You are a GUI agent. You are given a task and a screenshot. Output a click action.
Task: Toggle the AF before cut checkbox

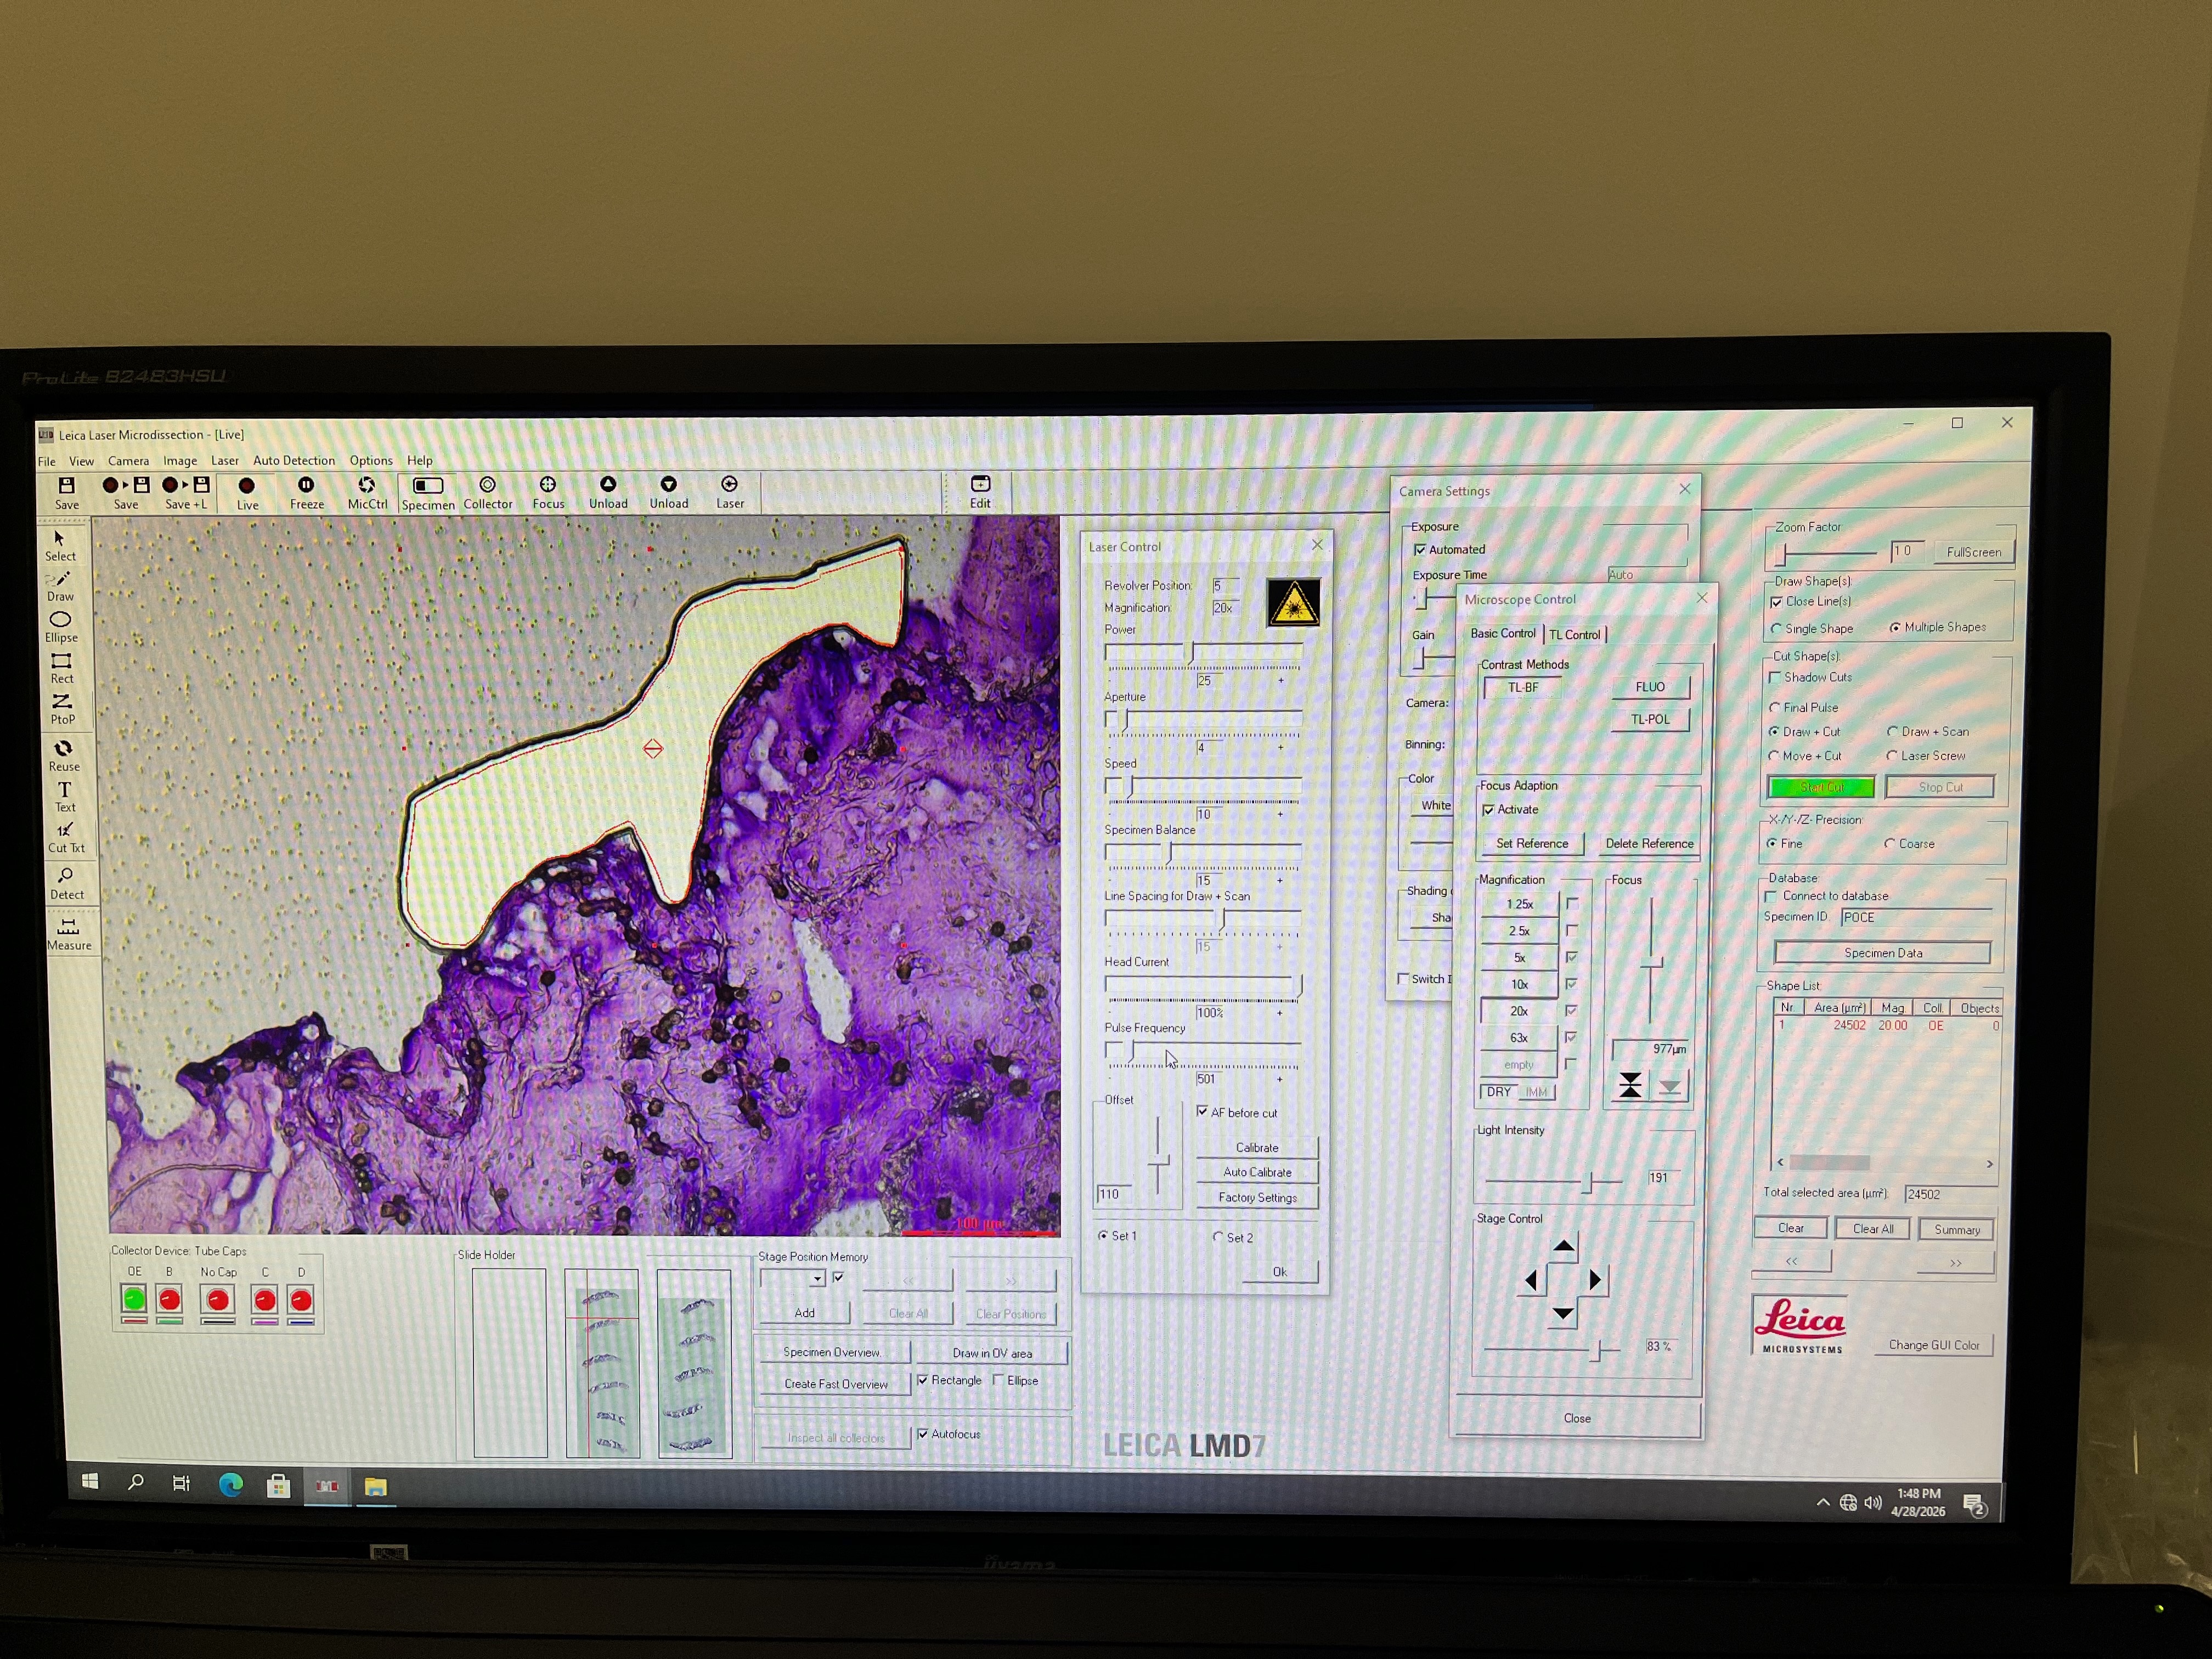tap(1202, 1111)
